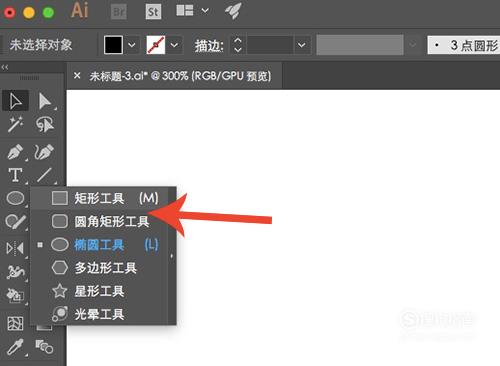The image size is (500, 366).
Task: Click the arrange documents layout icon
Action: [185, 11]
